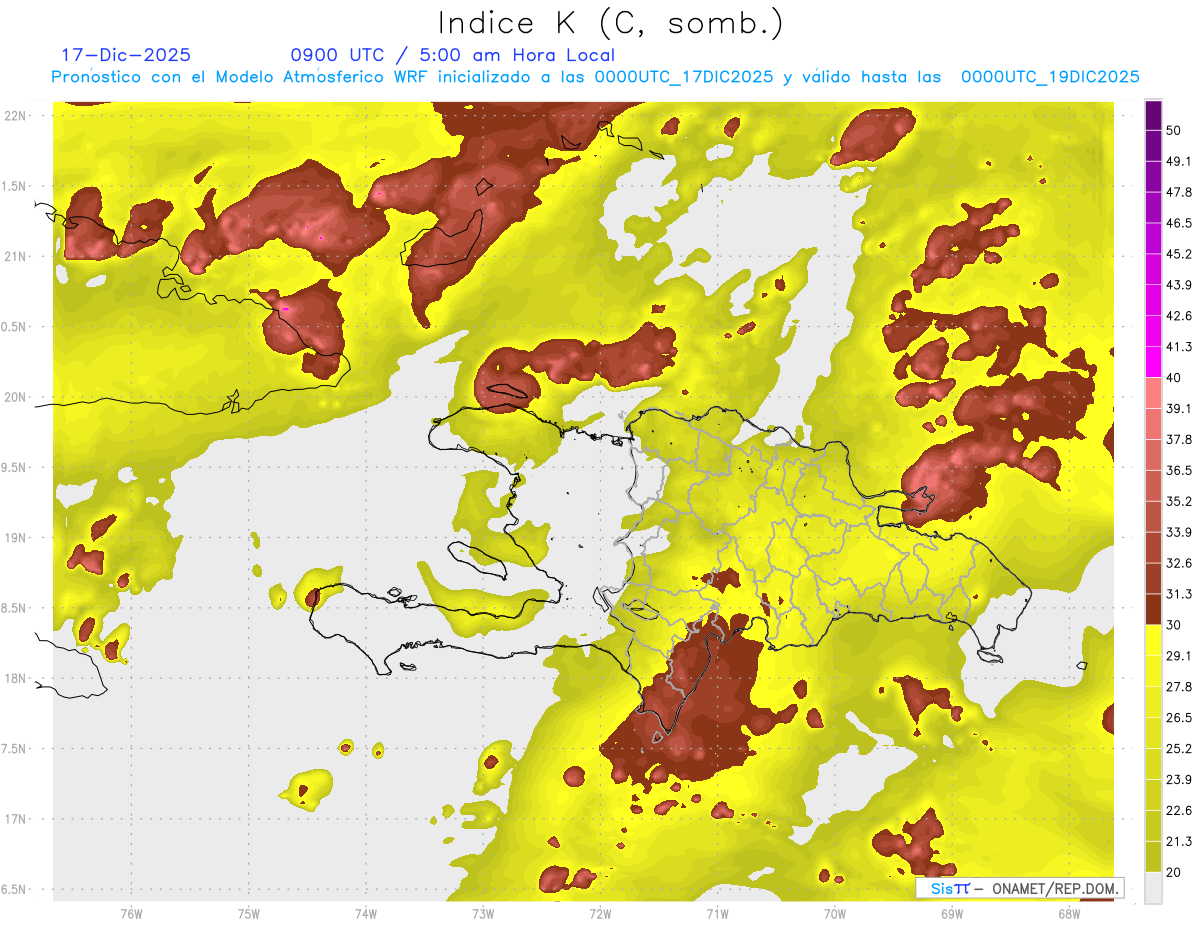Viewport: 1200px width, 927px height.
Task: Click the colorbar value 22.6
Action: [1180, 811]
